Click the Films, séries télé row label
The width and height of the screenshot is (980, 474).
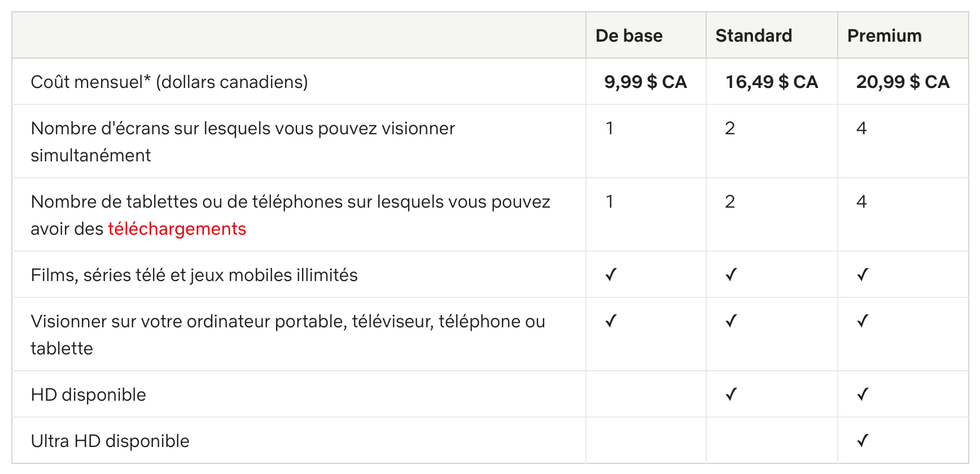click(x=194, y=275)
